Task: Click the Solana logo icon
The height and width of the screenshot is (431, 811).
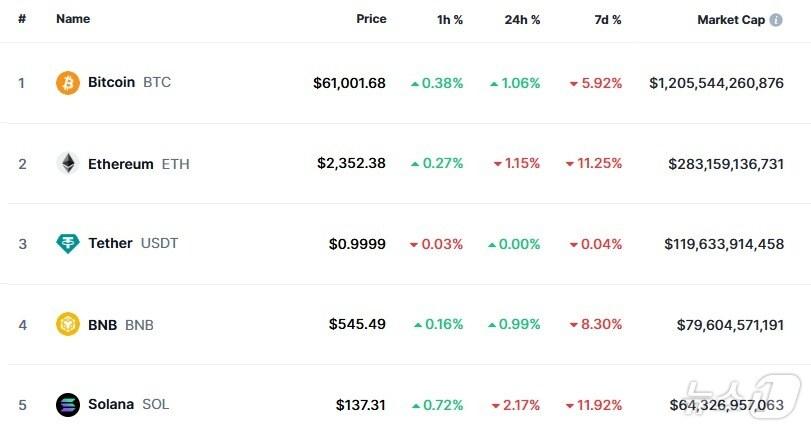Action: (67, 405)
